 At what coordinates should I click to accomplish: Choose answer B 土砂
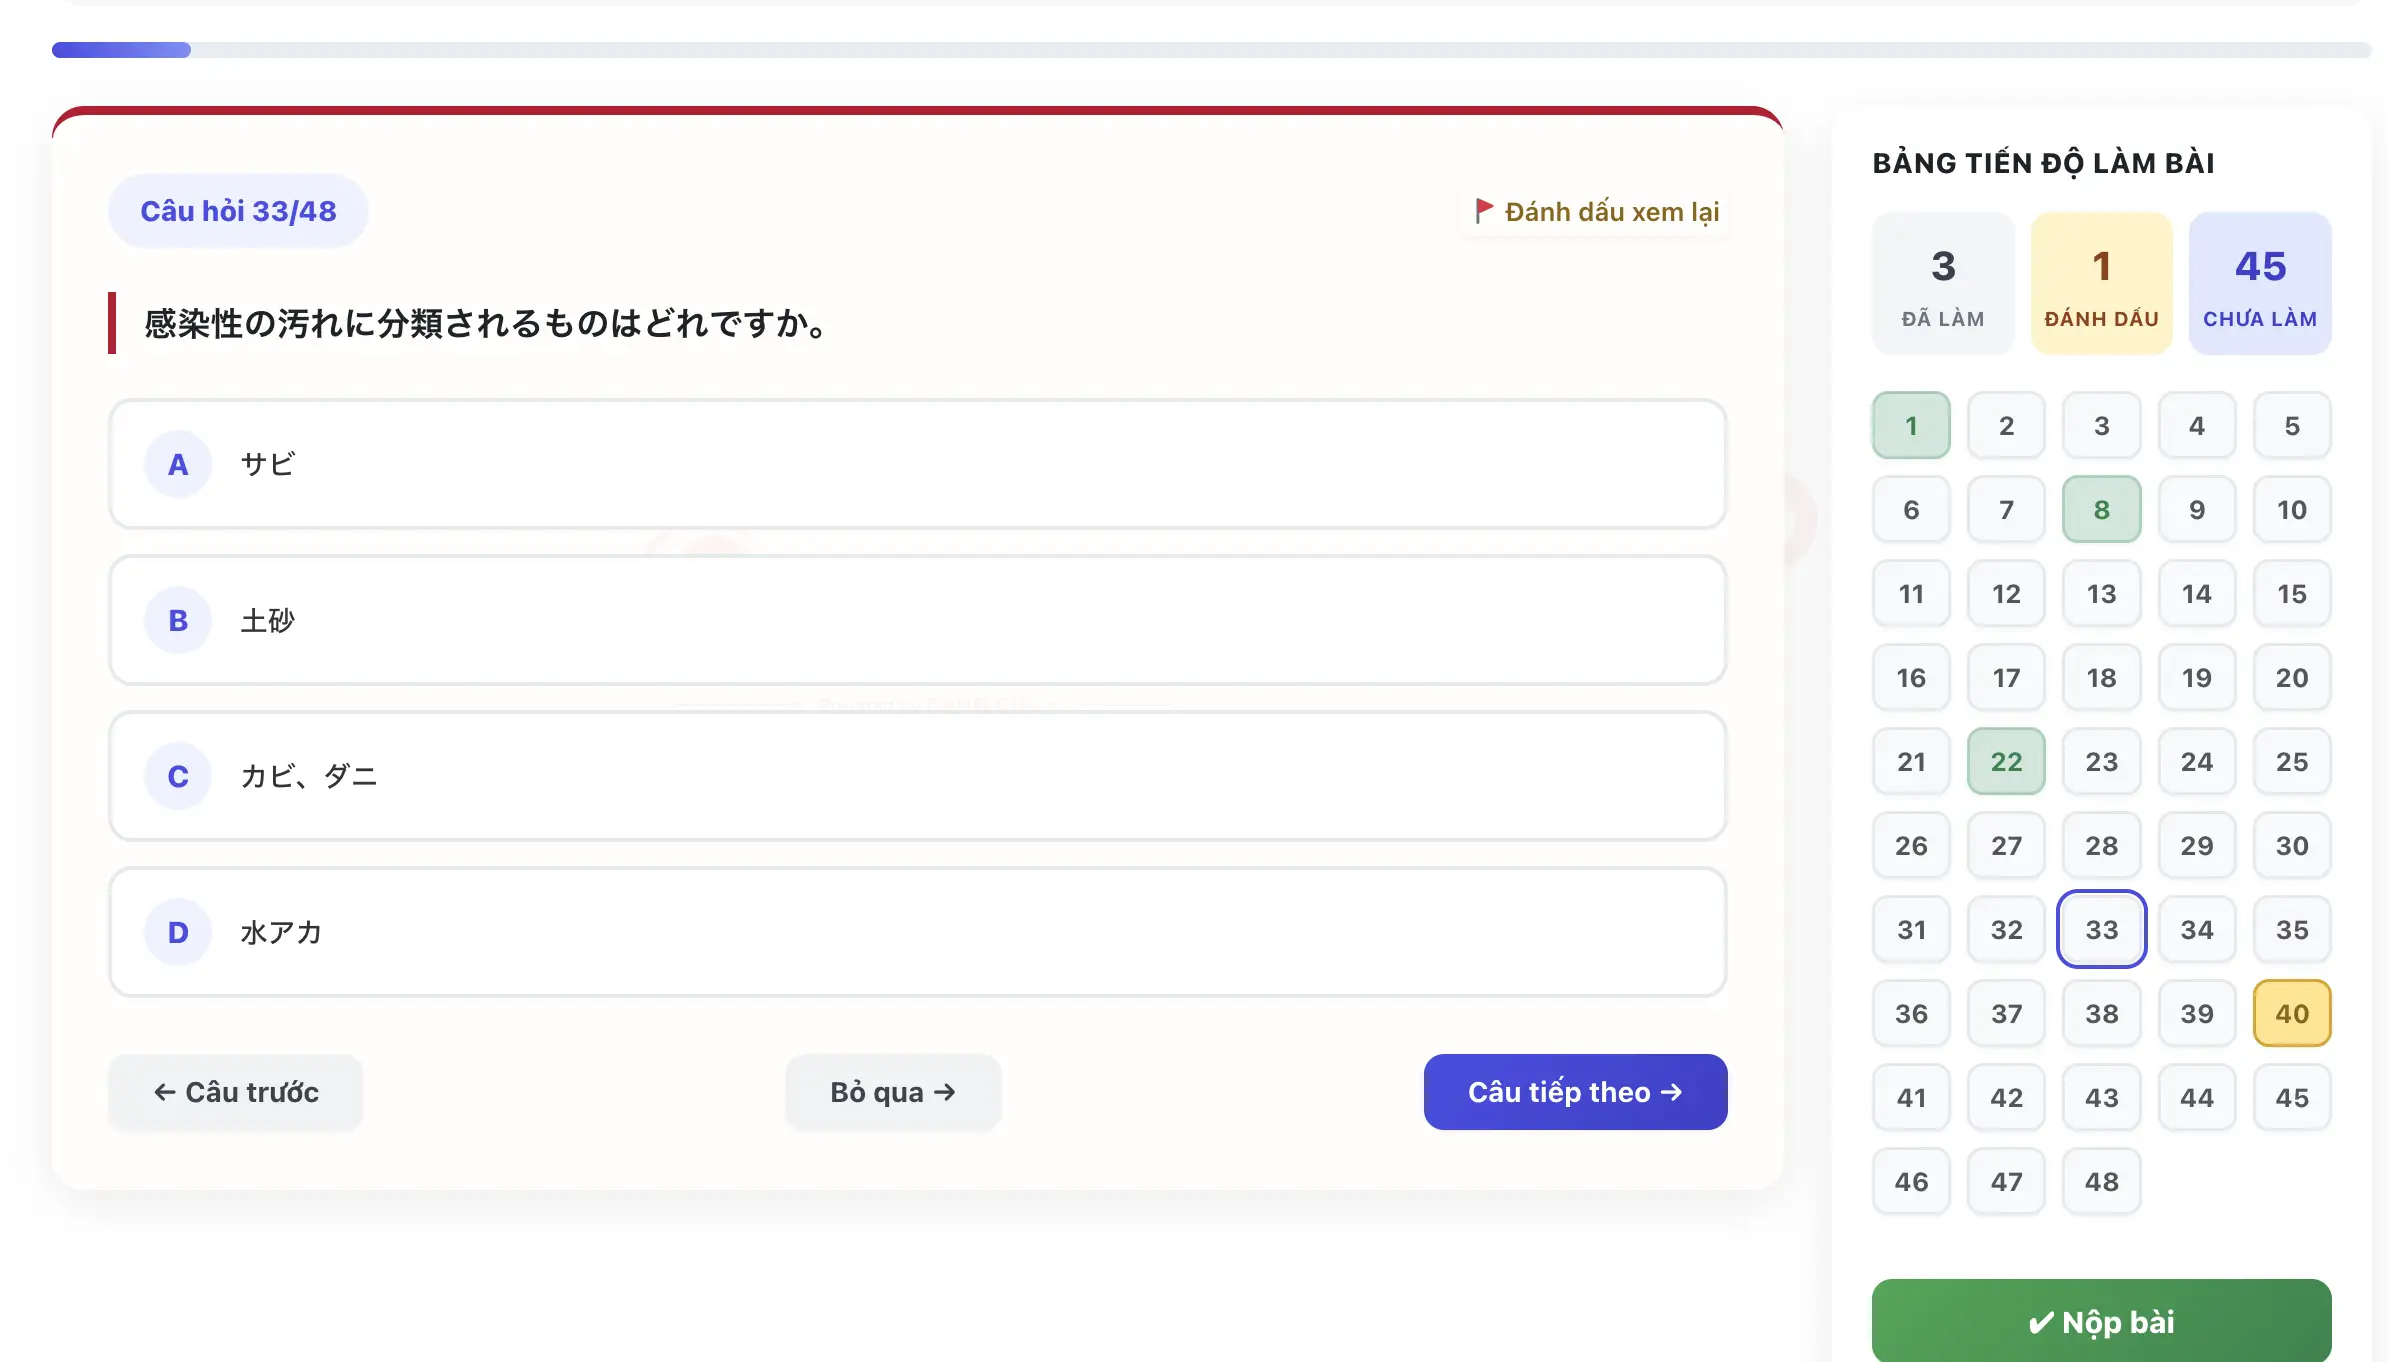[917, 620]
